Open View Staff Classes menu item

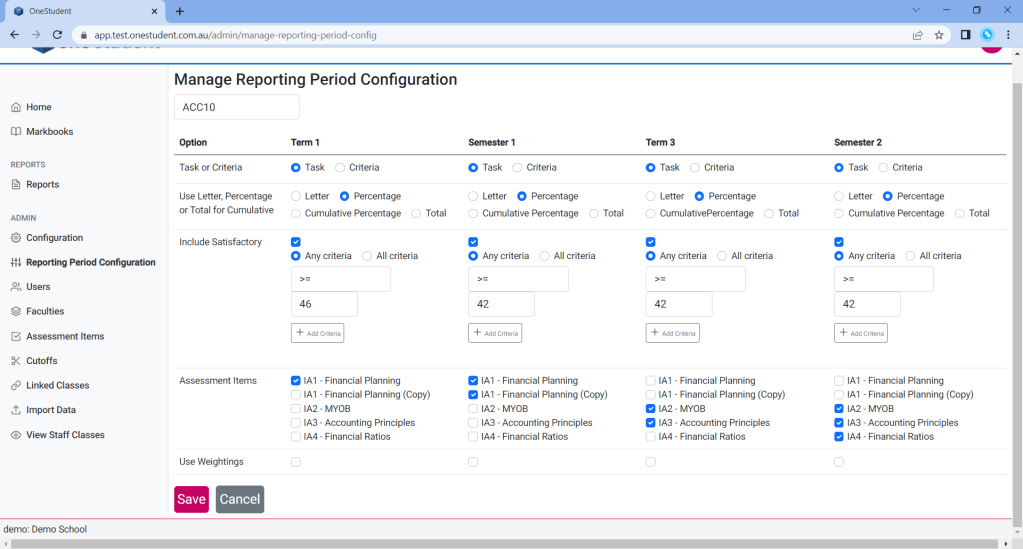pyautogui.click(x=65, y=435)
